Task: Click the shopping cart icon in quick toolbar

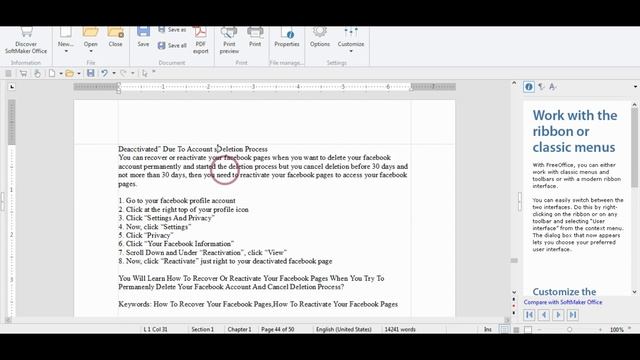Action: tap(23, 73)
